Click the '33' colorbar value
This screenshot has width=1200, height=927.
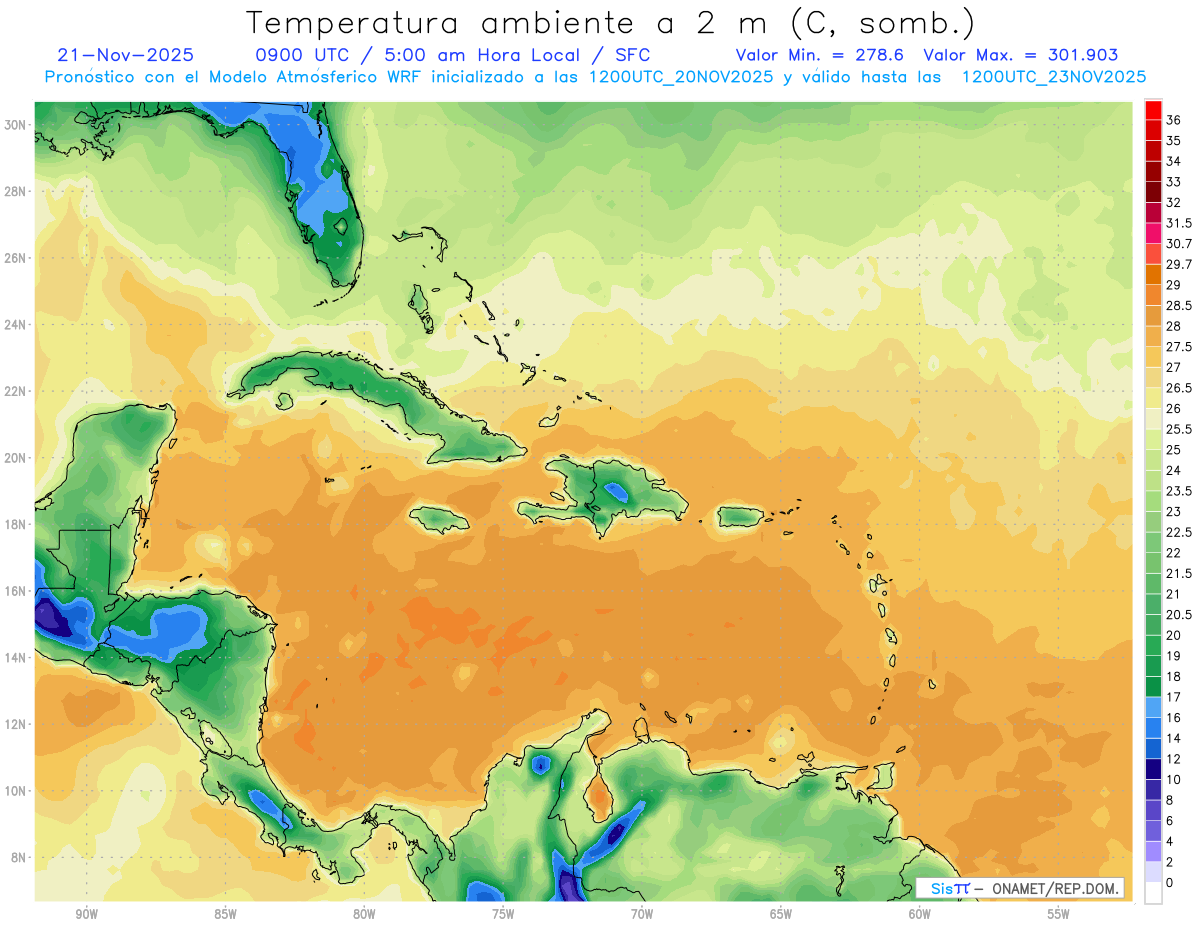click(1173, 183)
